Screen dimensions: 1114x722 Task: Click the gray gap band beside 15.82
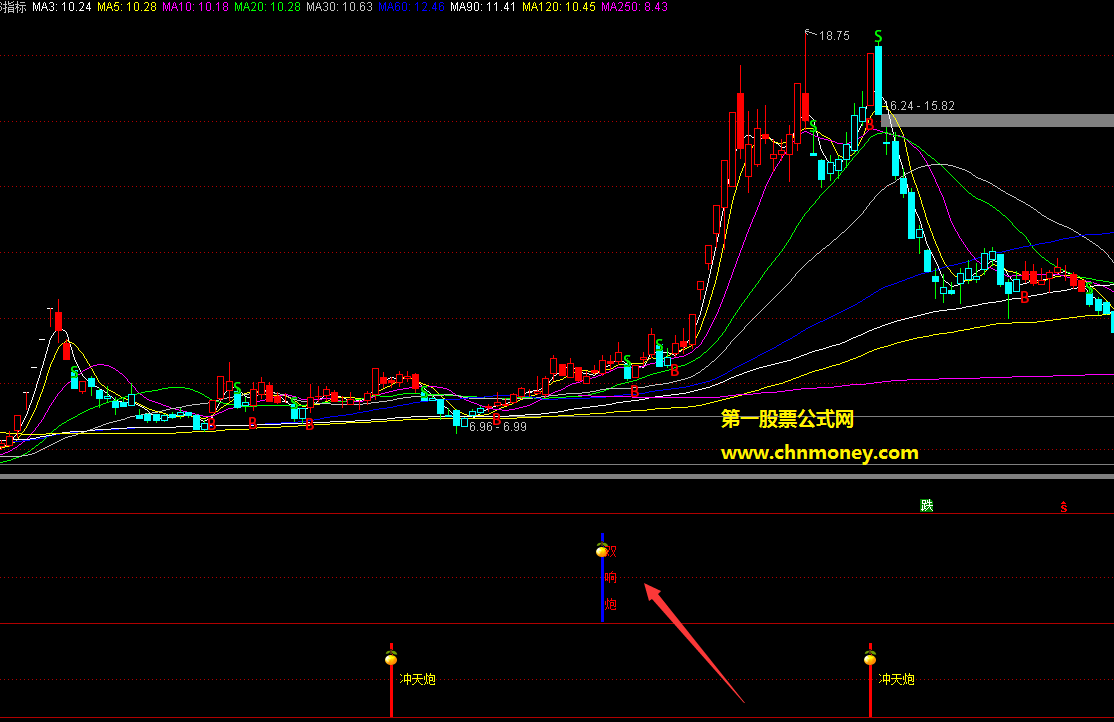point(997,121)
